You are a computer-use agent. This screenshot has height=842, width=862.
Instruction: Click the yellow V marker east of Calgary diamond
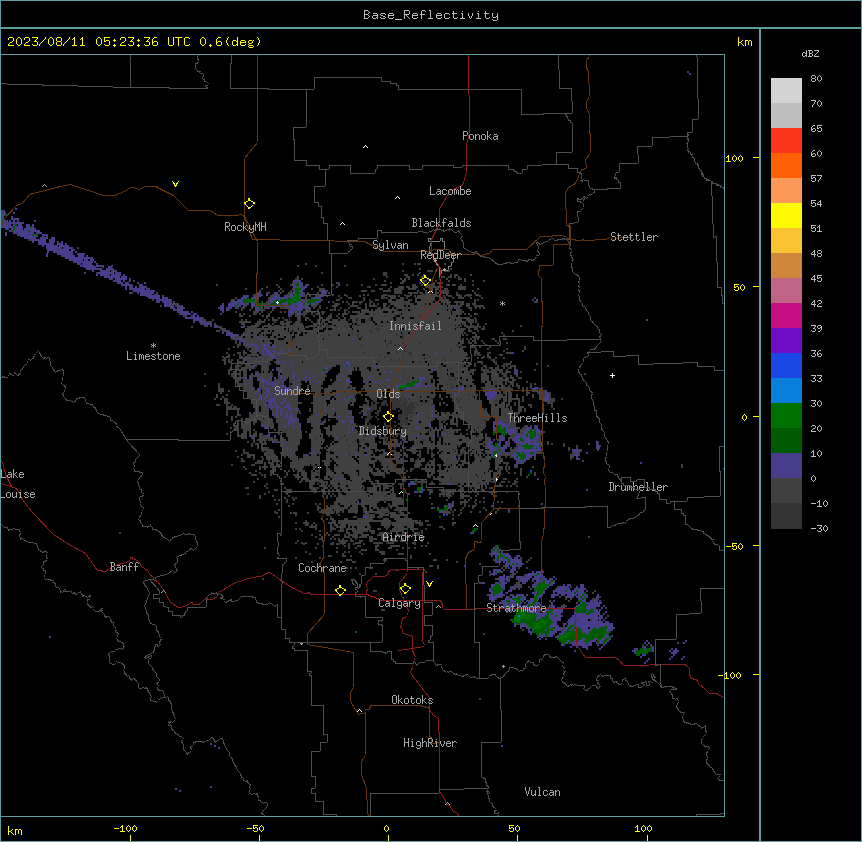point(429,584)
